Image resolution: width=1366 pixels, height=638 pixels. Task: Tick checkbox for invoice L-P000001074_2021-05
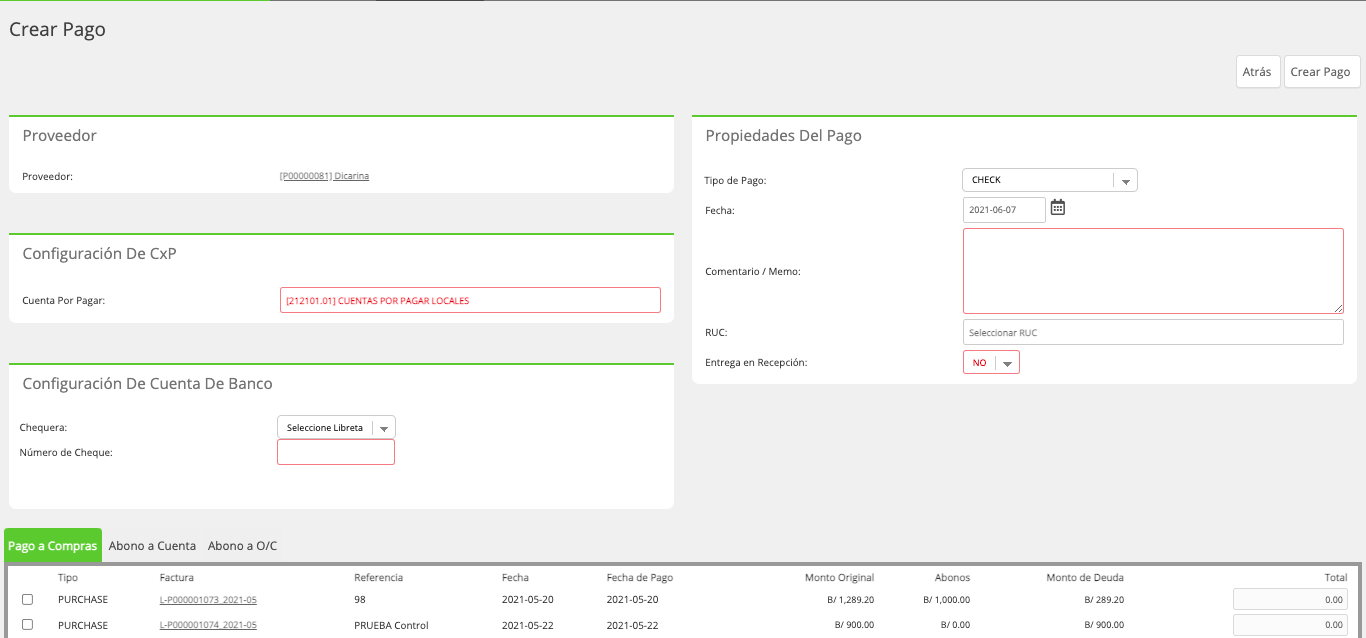click(x=28, y=625)
